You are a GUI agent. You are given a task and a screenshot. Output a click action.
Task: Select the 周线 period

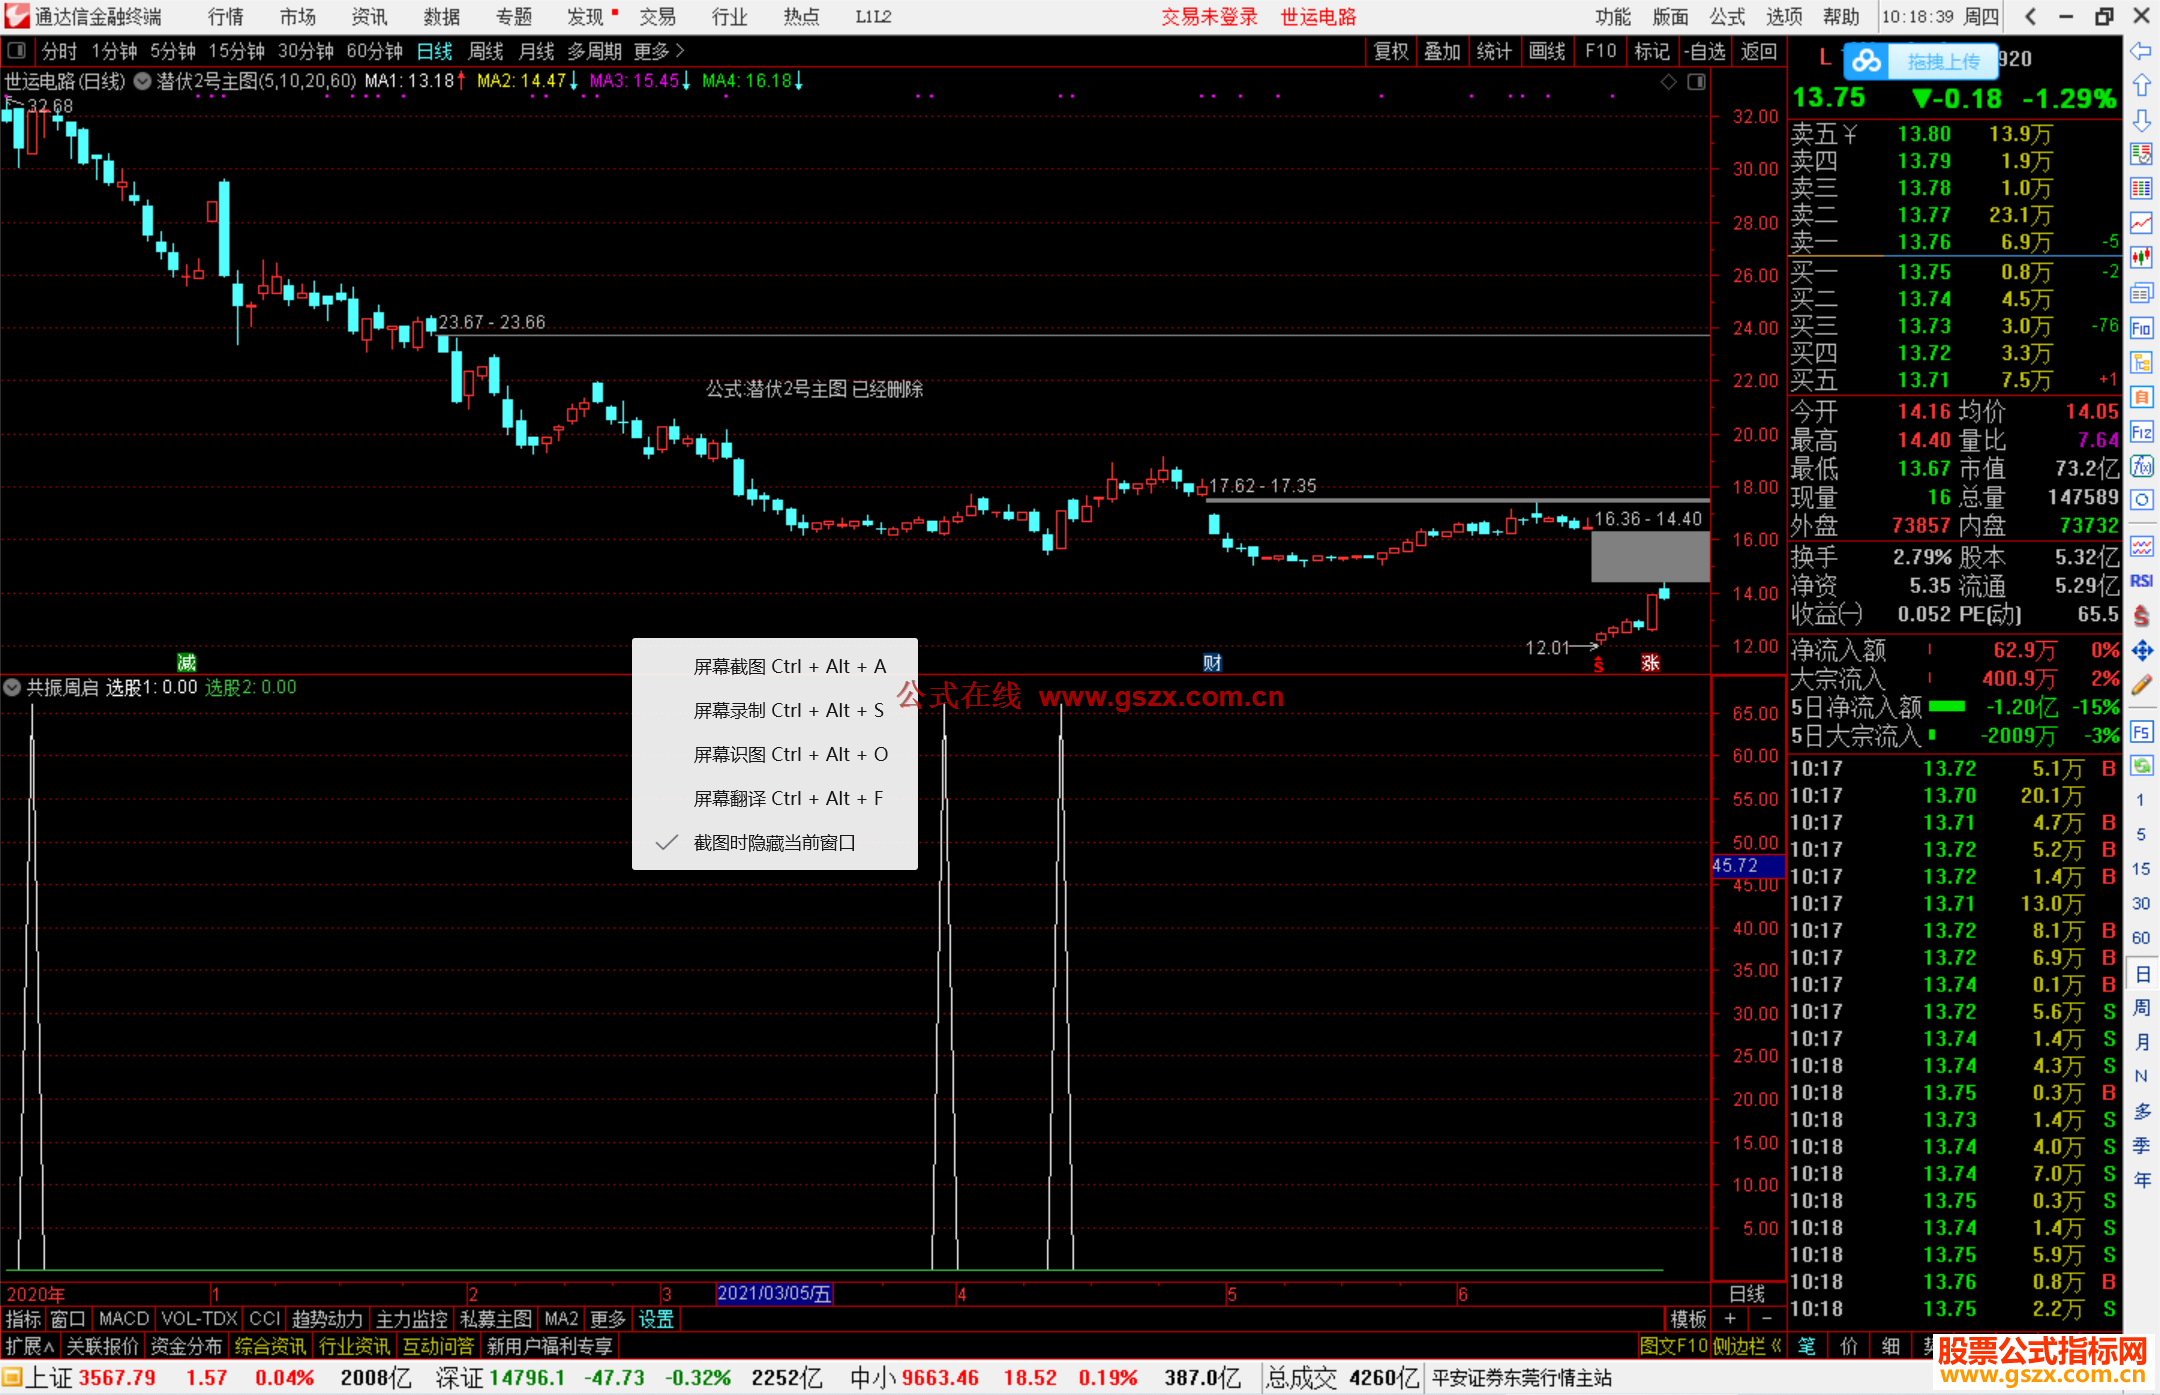pyautogui.click(x=485, y=51)
